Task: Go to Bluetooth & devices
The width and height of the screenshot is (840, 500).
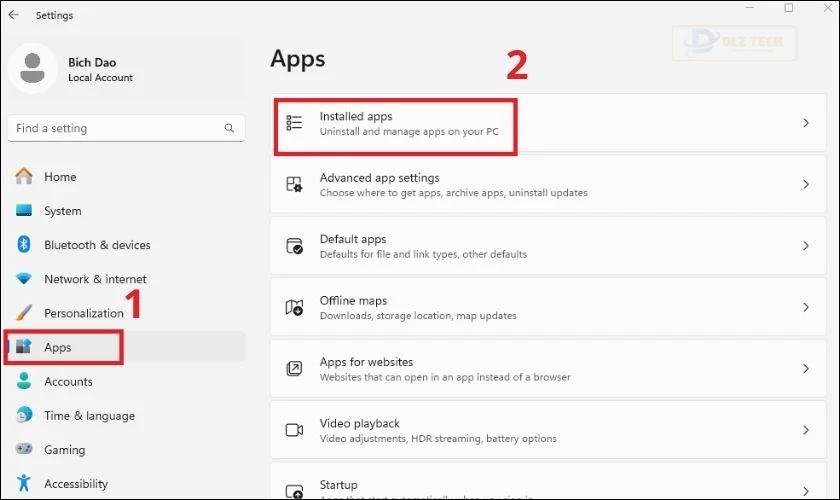Action: (97, 245)
